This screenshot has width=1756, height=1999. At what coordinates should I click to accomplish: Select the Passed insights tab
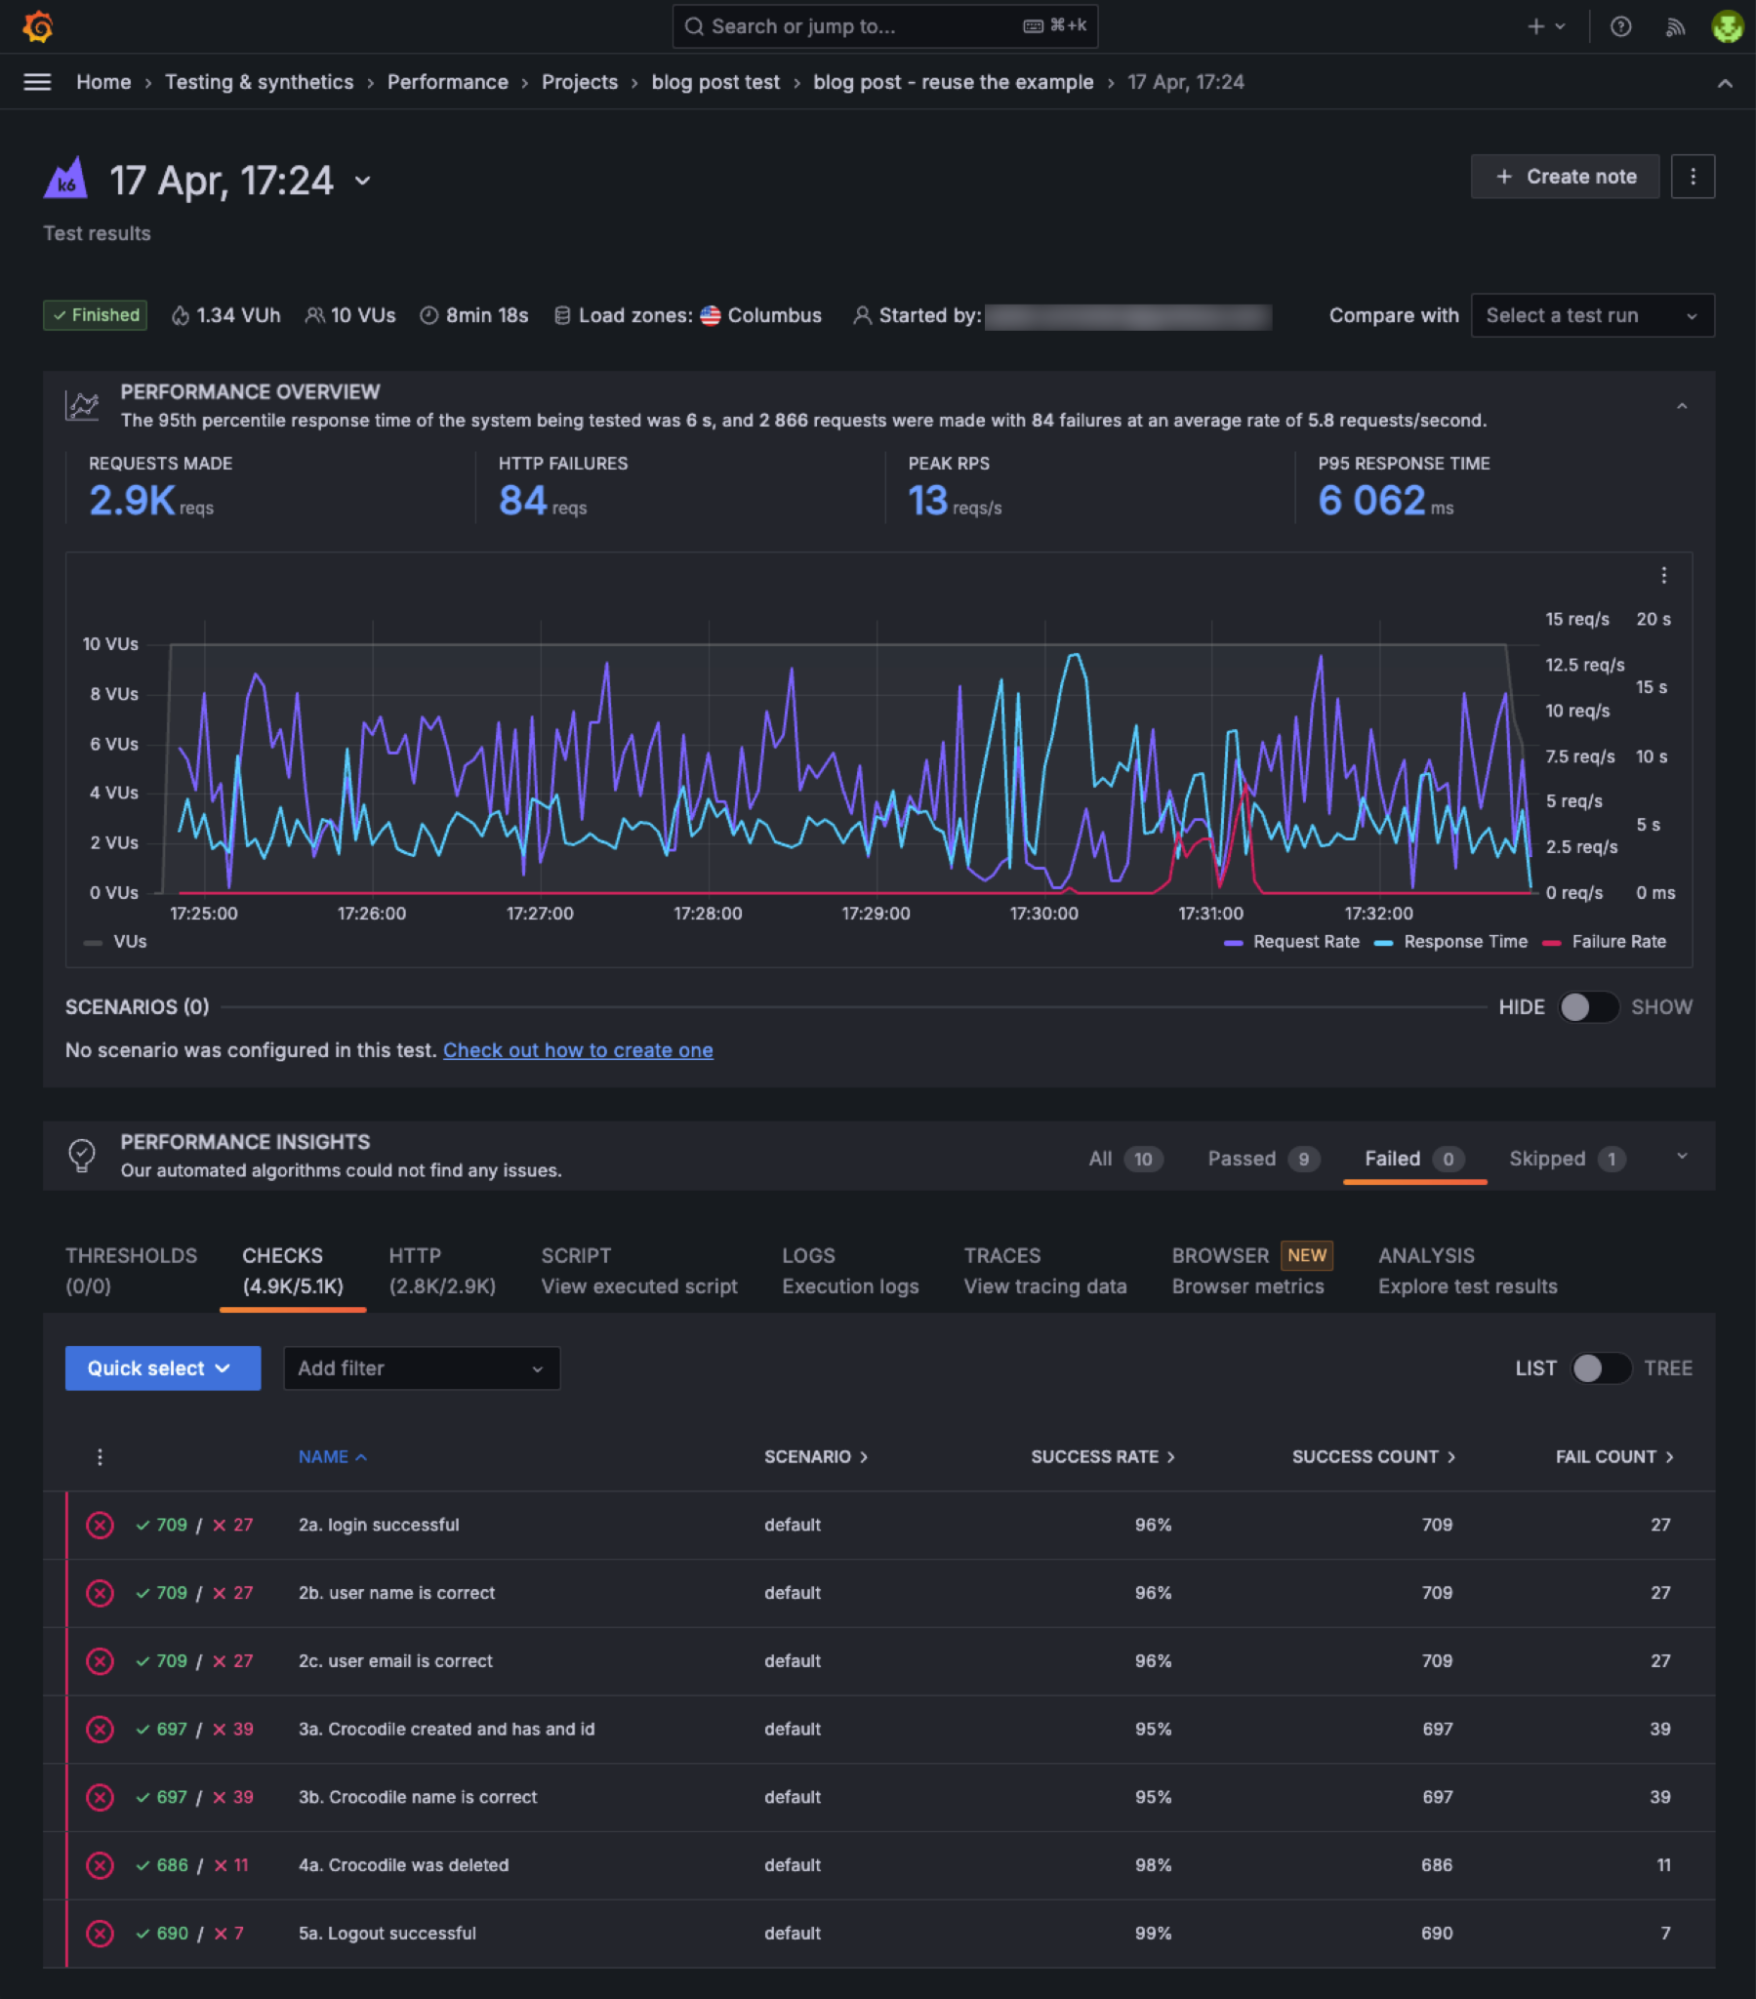click(x=1261, y=1158)
